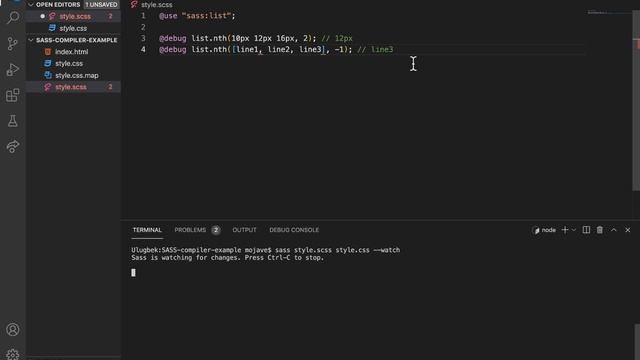
Task: Click line number 1 in the gutter
Action: point(143,16)
